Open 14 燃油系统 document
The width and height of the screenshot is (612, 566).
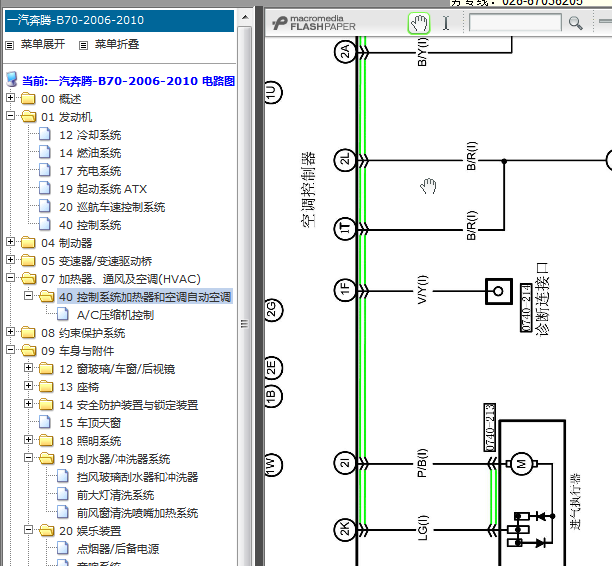pyautogui.click(x=90, y=153)
